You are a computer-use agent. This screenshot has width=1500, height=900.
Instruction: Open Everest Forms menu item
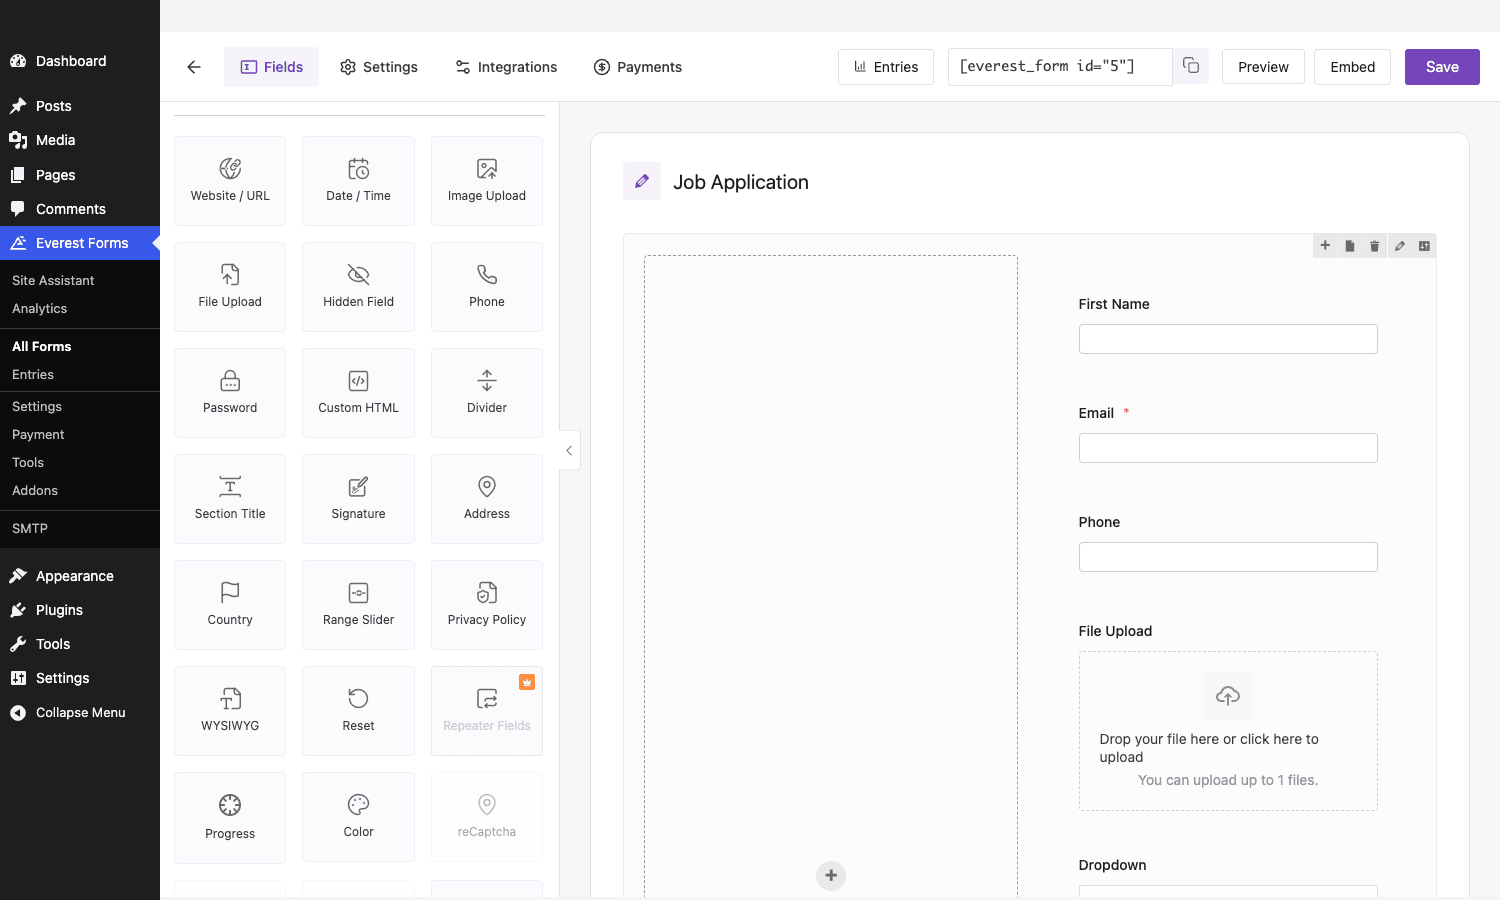pos(80,243)
